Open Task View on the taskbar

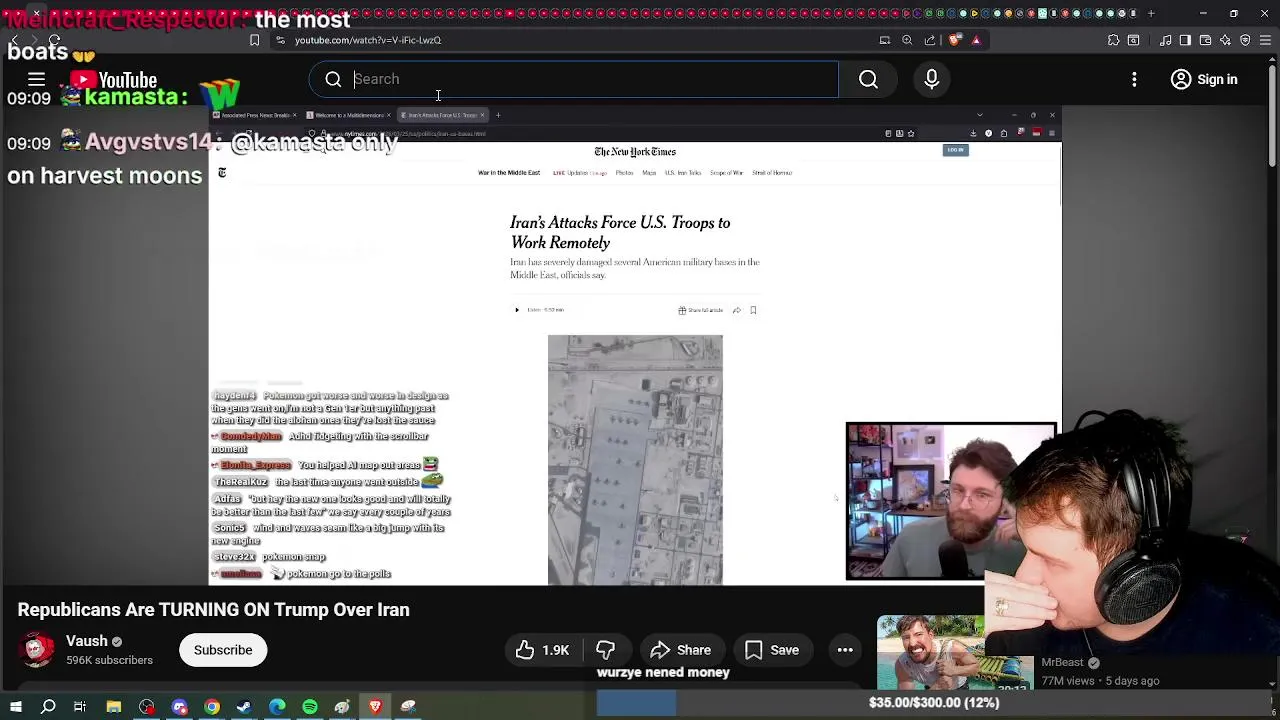pyautogui.click(x=80, y=707)
